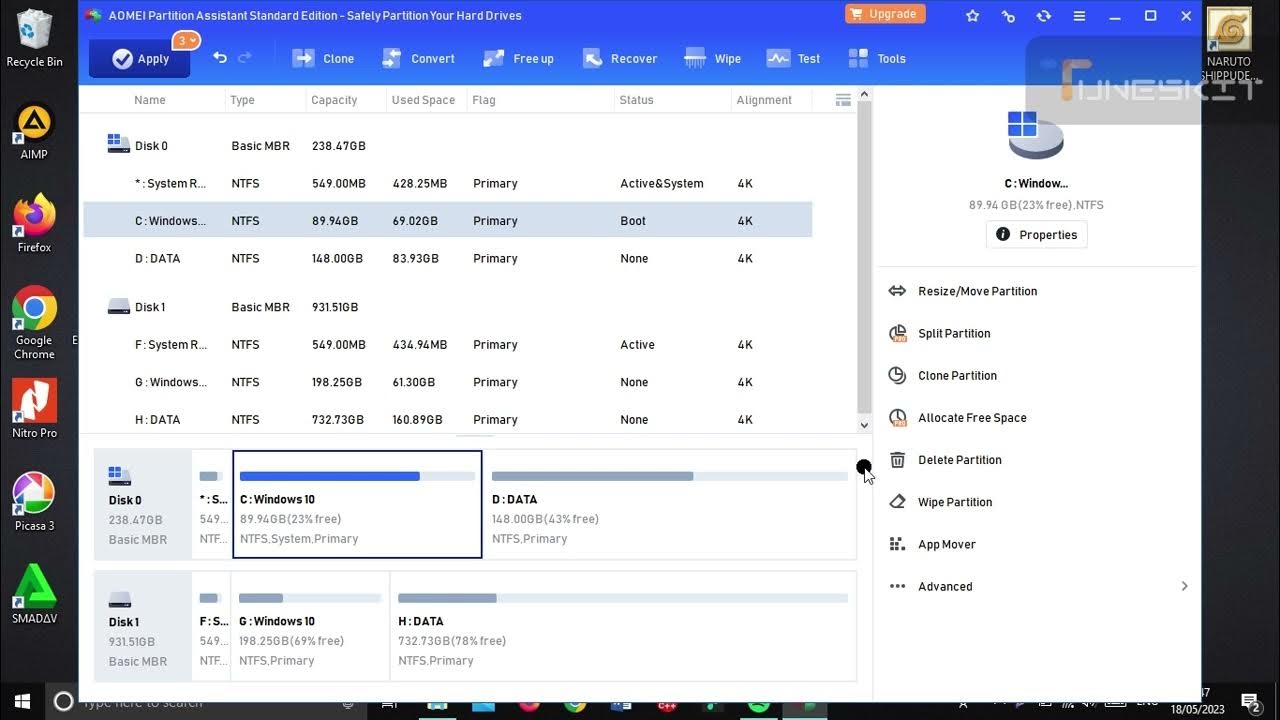Select the Disk 1 row in list
The height and width of the screenshot is (720, 1280).
pyautogui.click(x=447, y=307)
